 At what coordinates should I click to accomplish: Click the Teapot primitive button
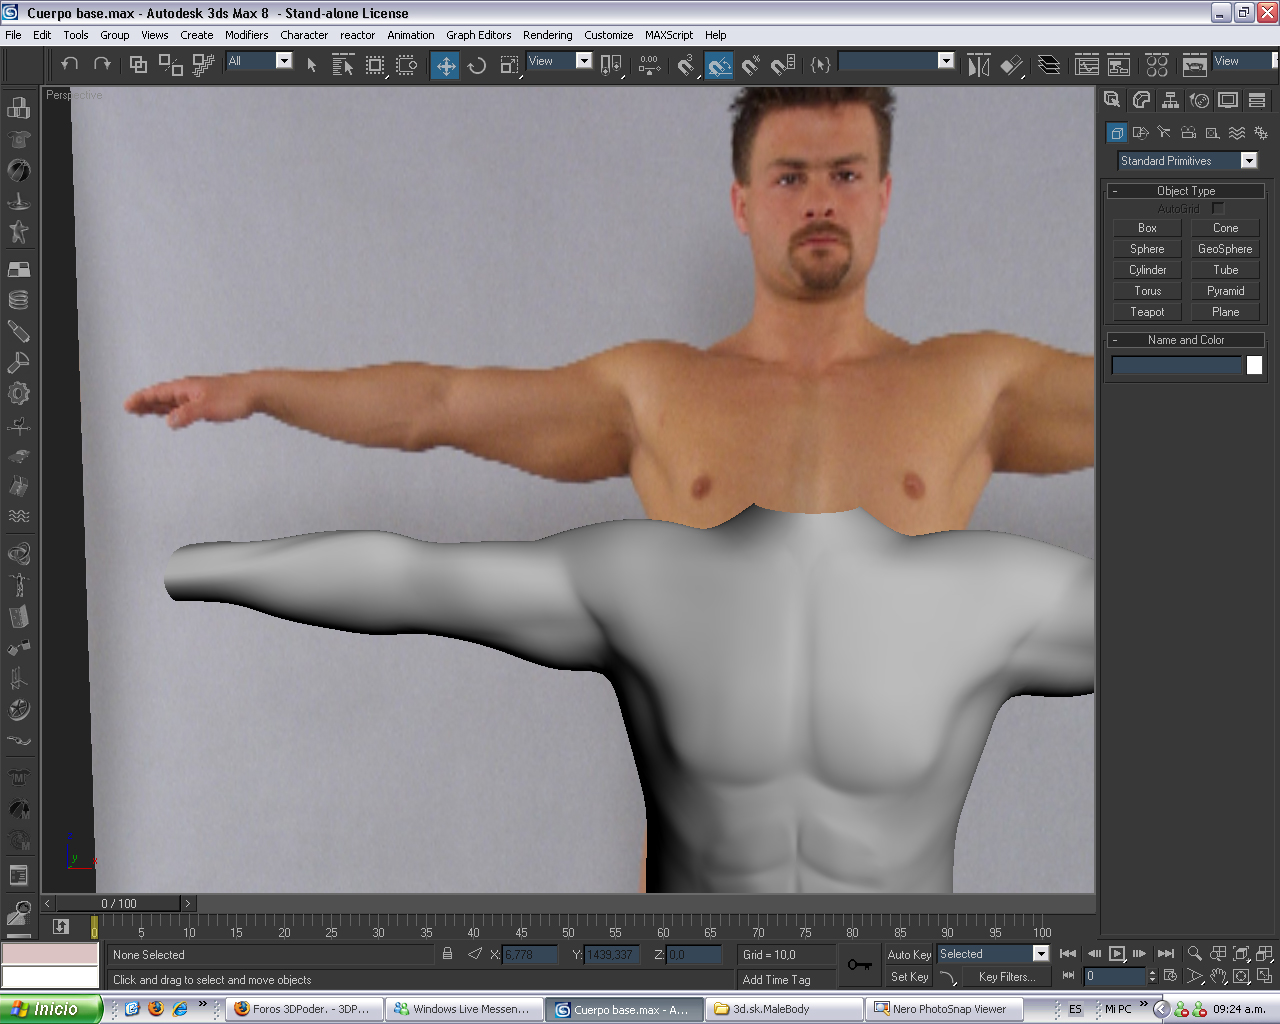(x=1147, y=312)
